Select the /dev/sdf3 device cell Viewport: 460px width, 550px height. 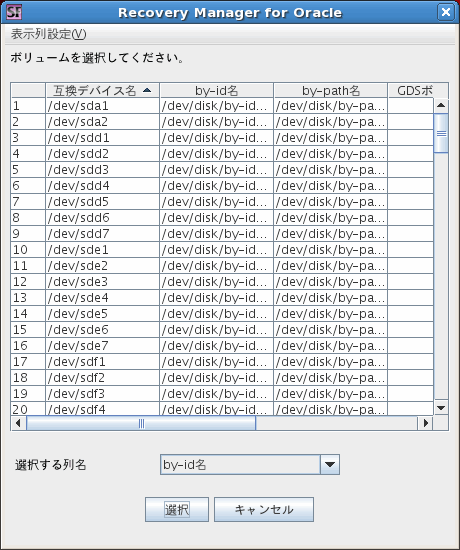[102, 394]
